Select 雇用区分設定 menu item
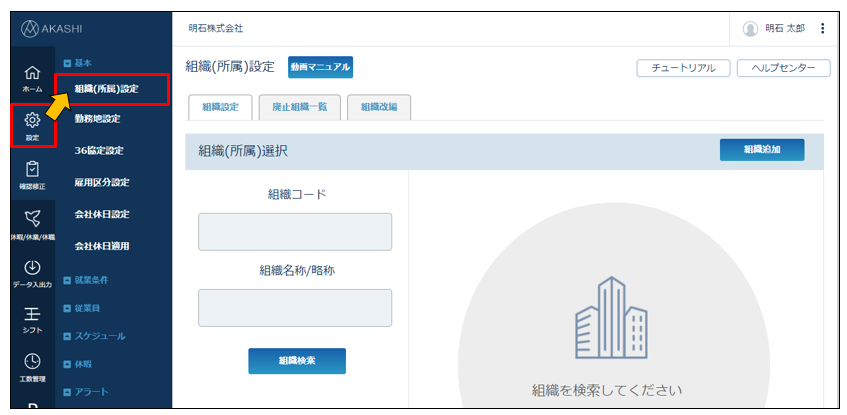 (x=102, y=183)
